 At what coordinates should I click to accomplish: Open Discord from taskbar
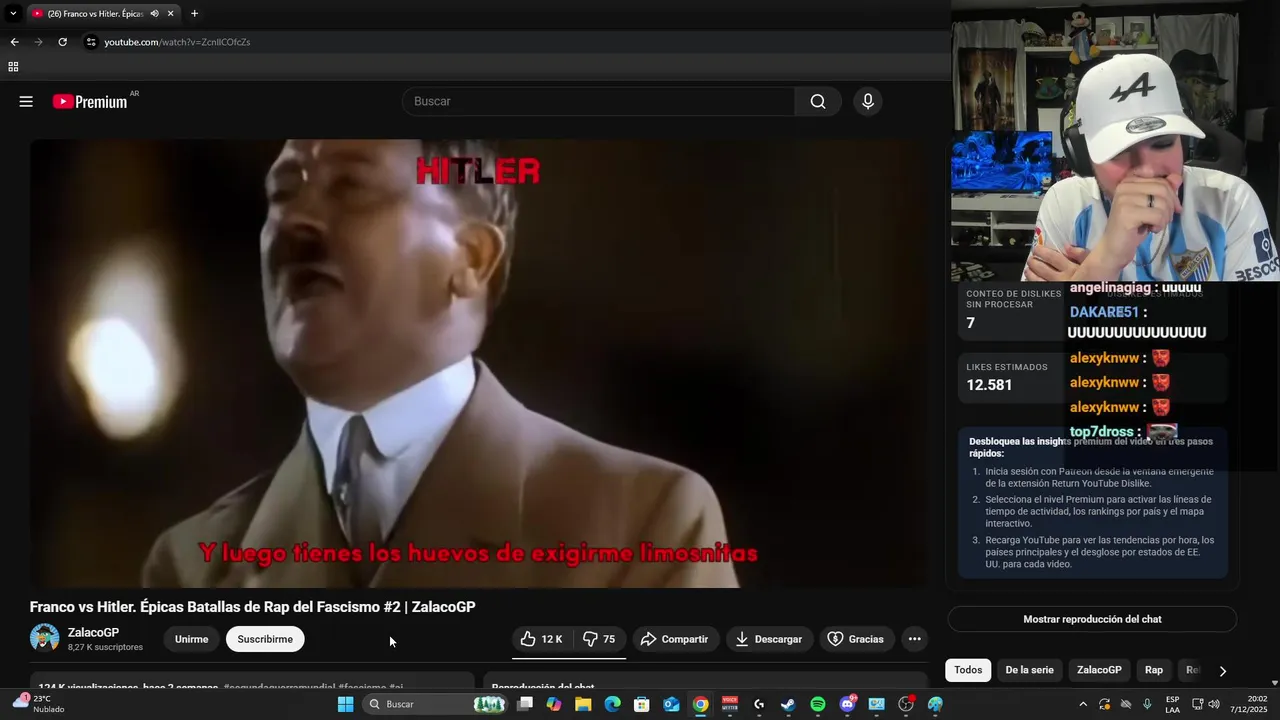tap(847, 704)
